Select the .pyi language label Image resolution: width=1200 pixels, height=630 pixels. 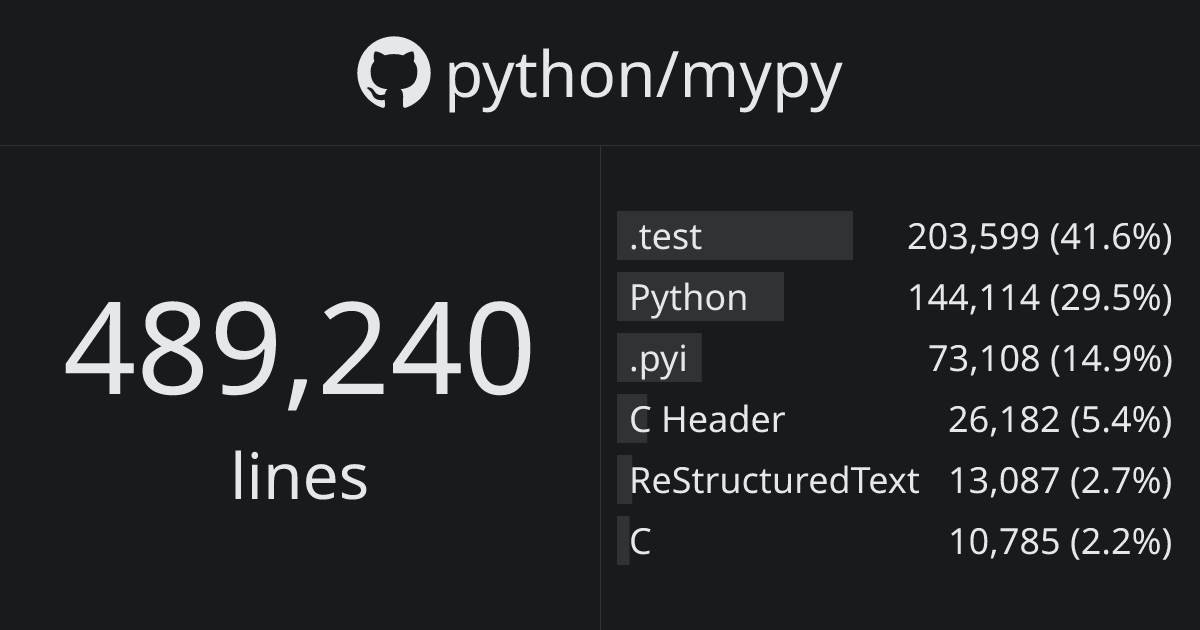[658, 359]
